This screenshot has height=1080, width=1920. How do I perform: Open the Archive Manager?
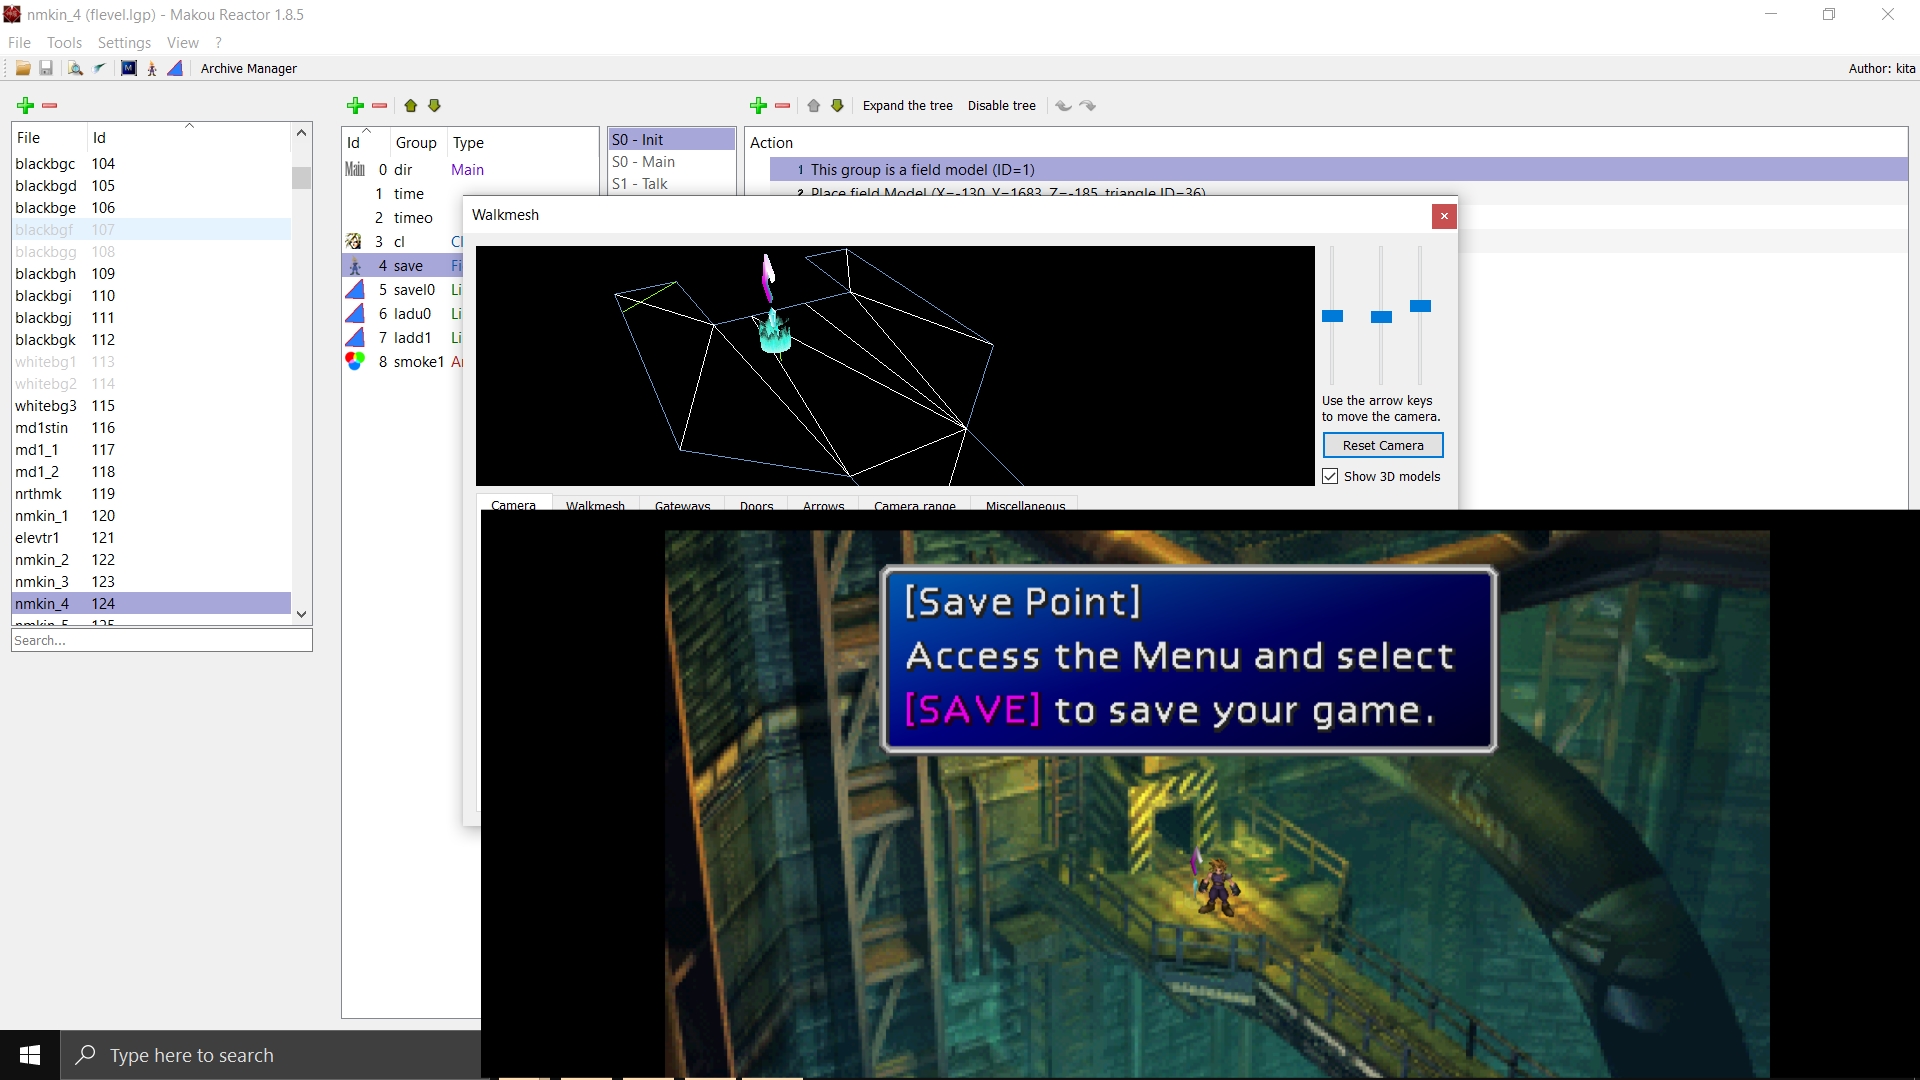point(249,69)
